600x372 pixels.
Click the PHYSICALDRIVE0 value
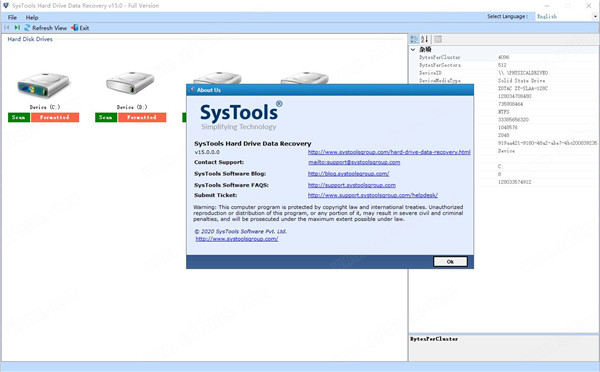[523, 73]
